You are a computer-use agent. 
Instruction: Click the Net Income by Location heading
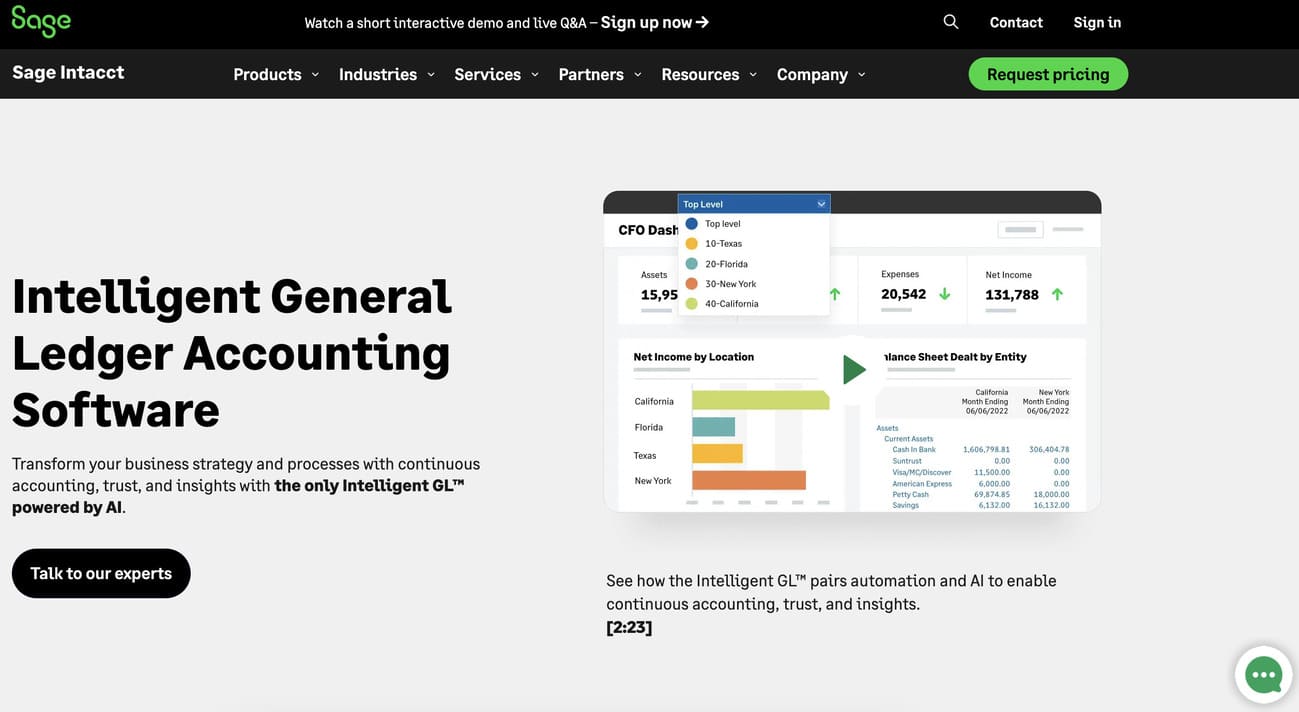click(x=693, y=356)
